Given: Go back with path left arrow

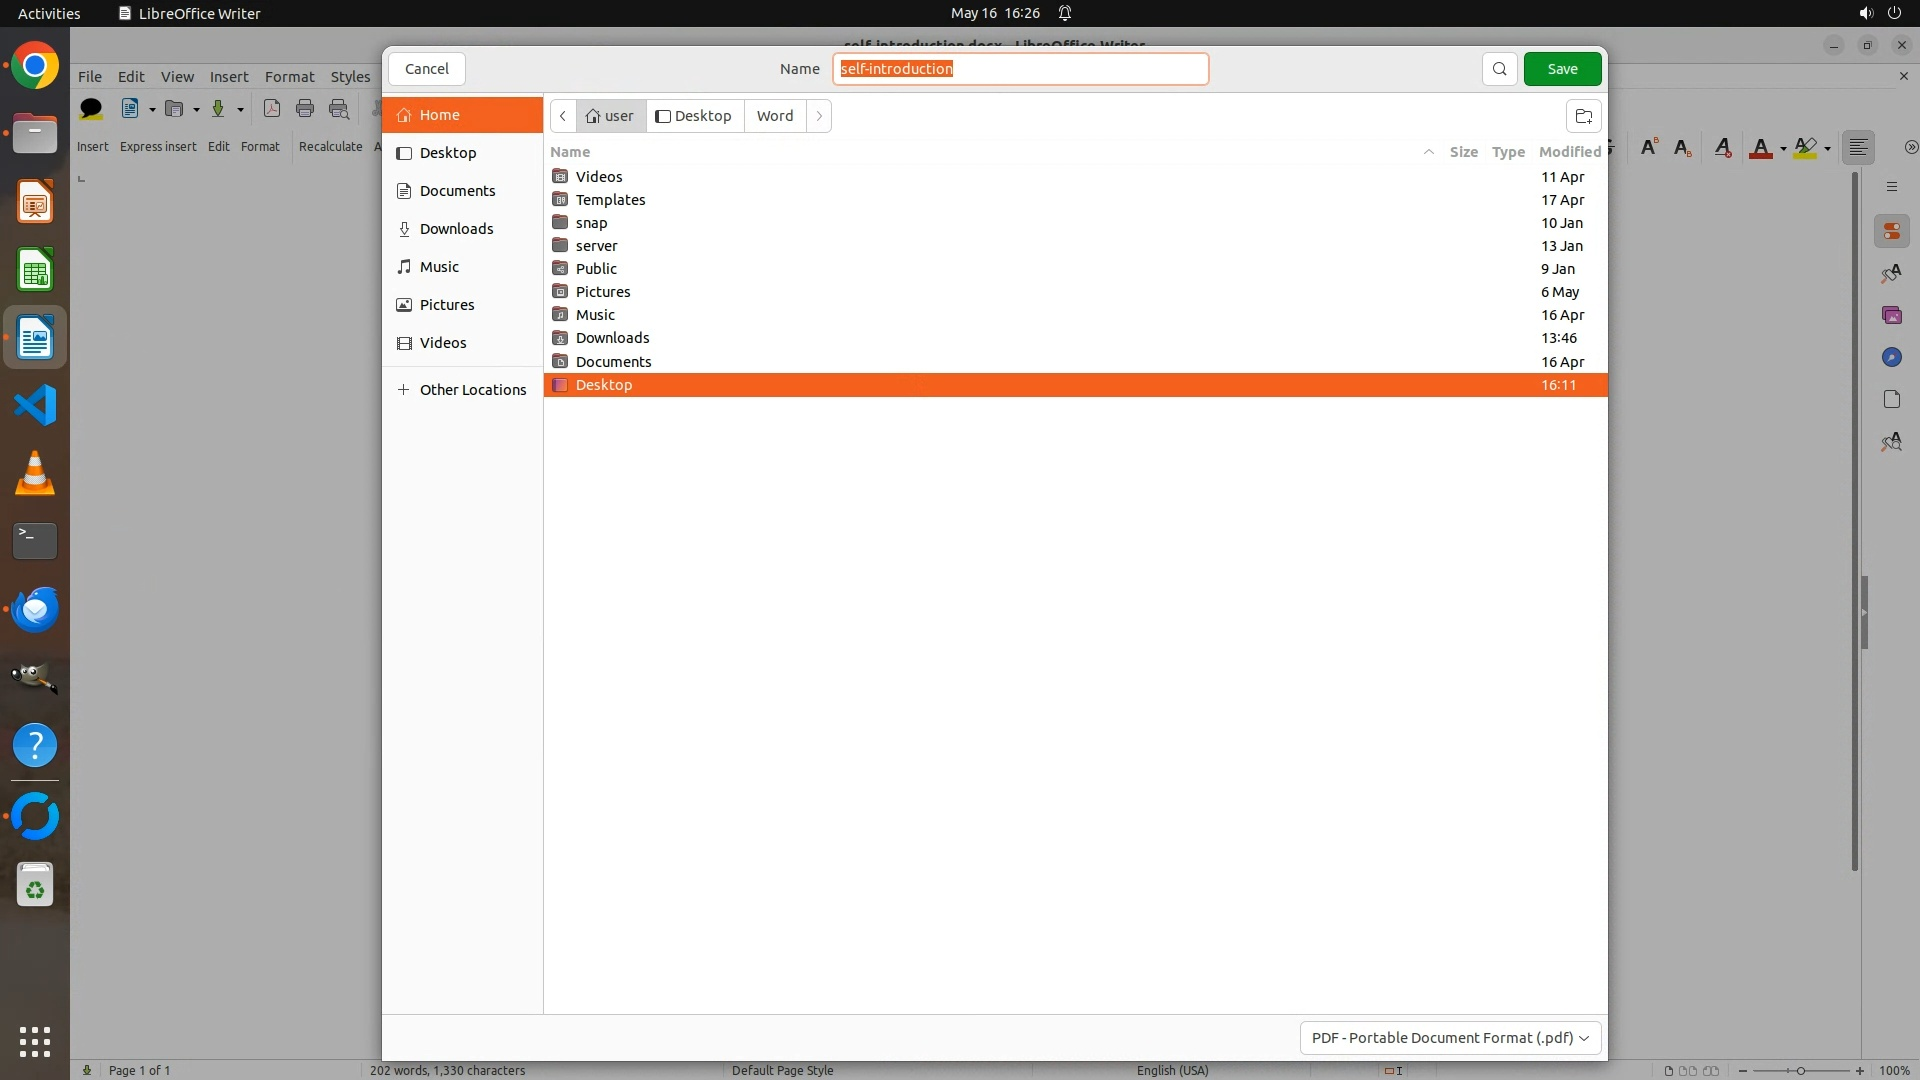Looking at the screenshot, I should pos(563,116).
